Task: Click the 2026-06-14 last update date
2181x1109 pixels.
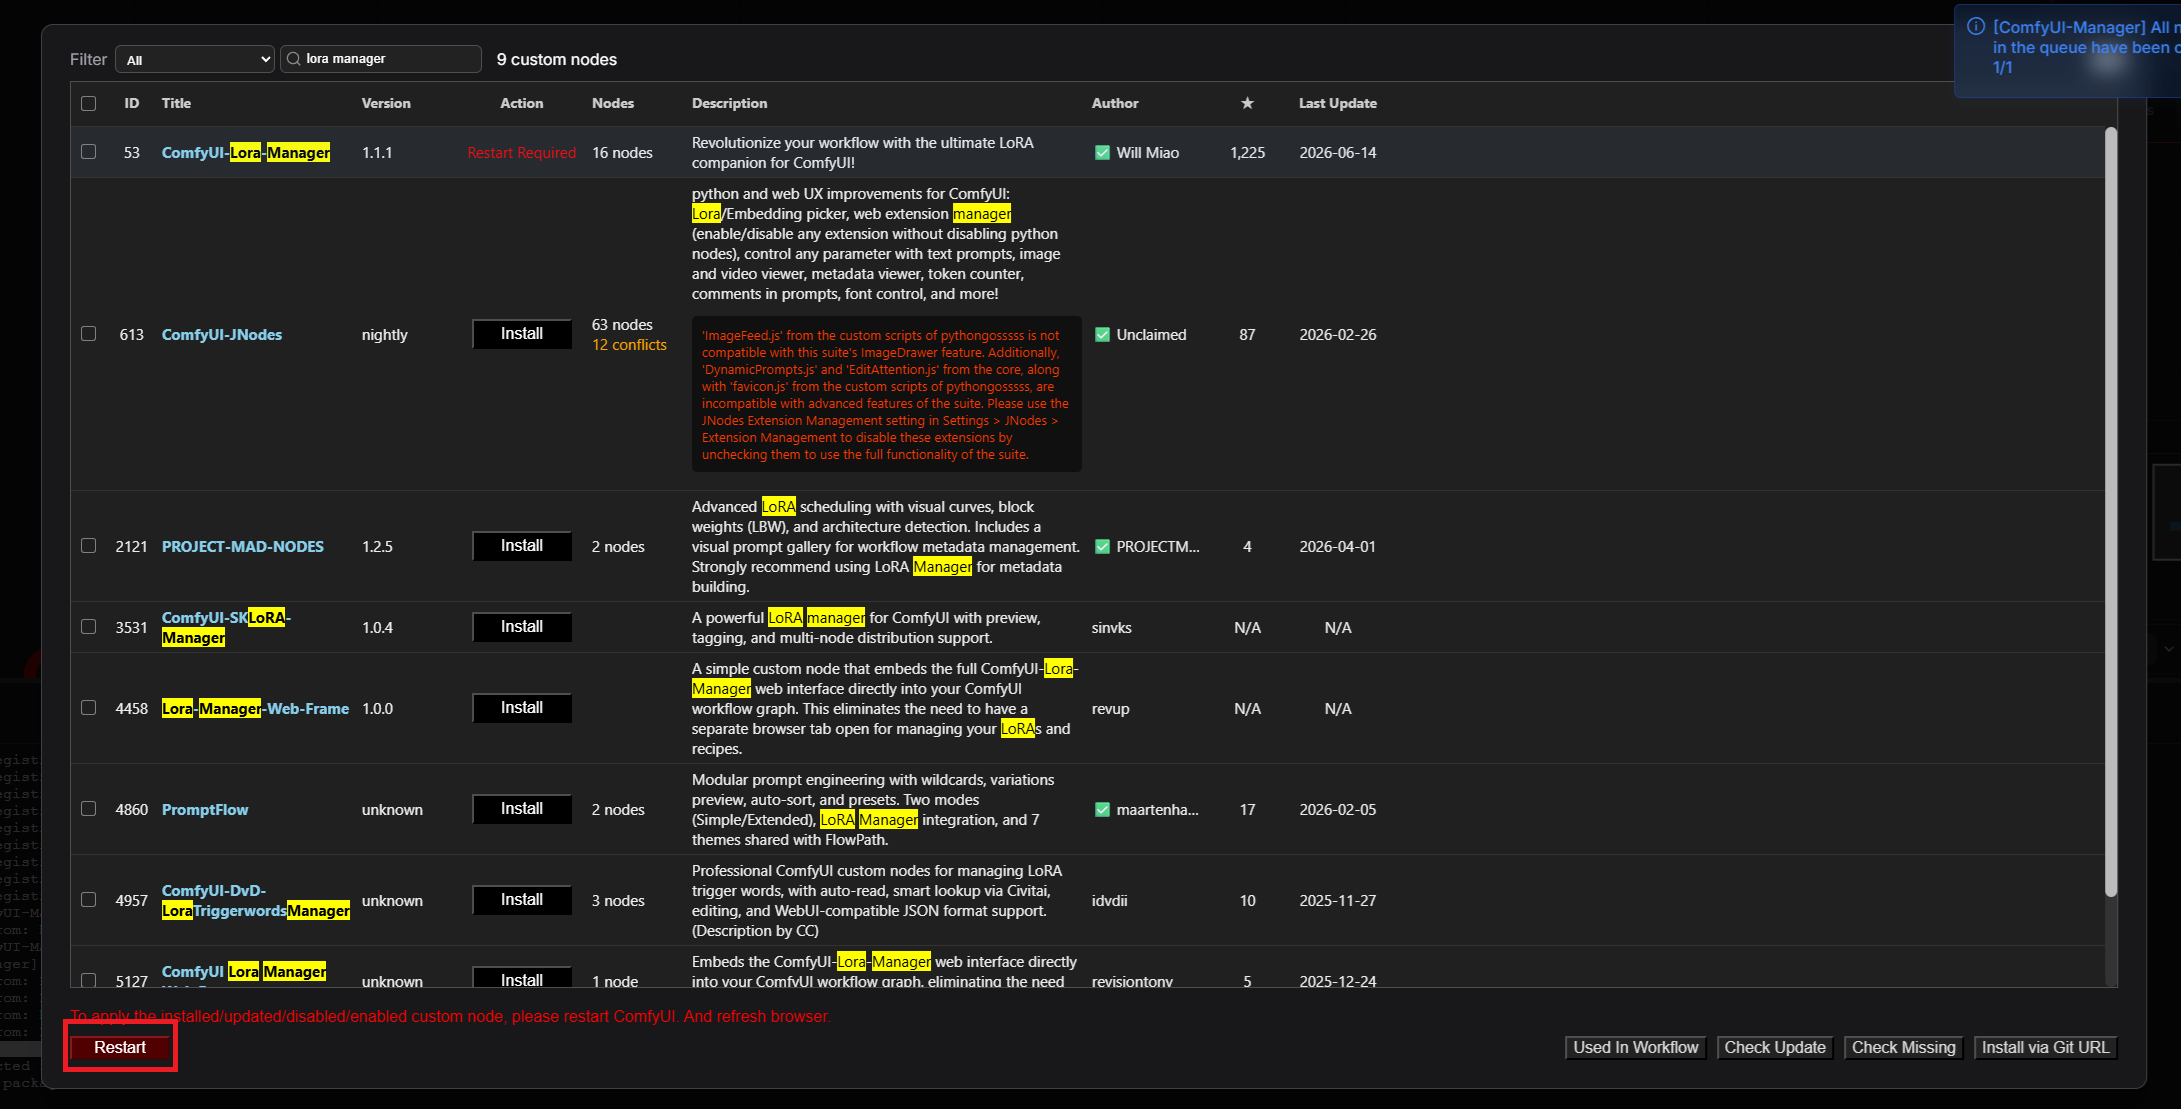Action: tap(1338, 153)
